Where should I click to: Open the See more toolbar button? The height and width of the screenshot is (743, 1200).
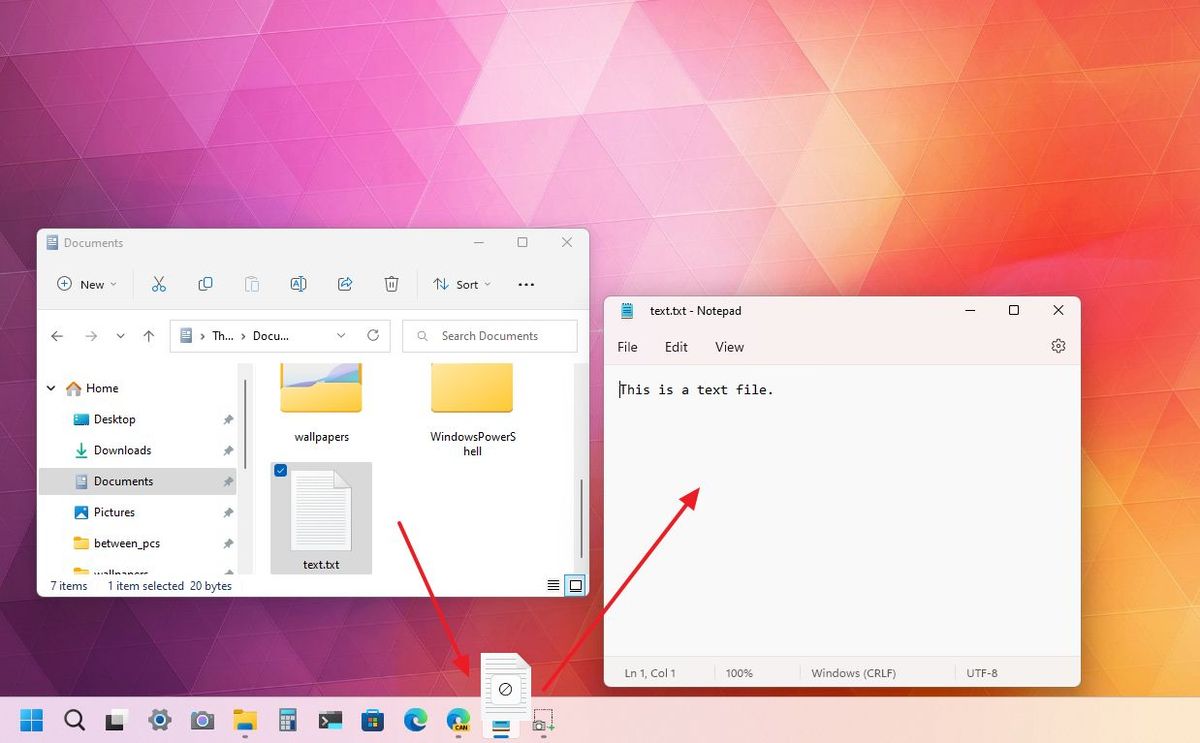tap(526, 284)
